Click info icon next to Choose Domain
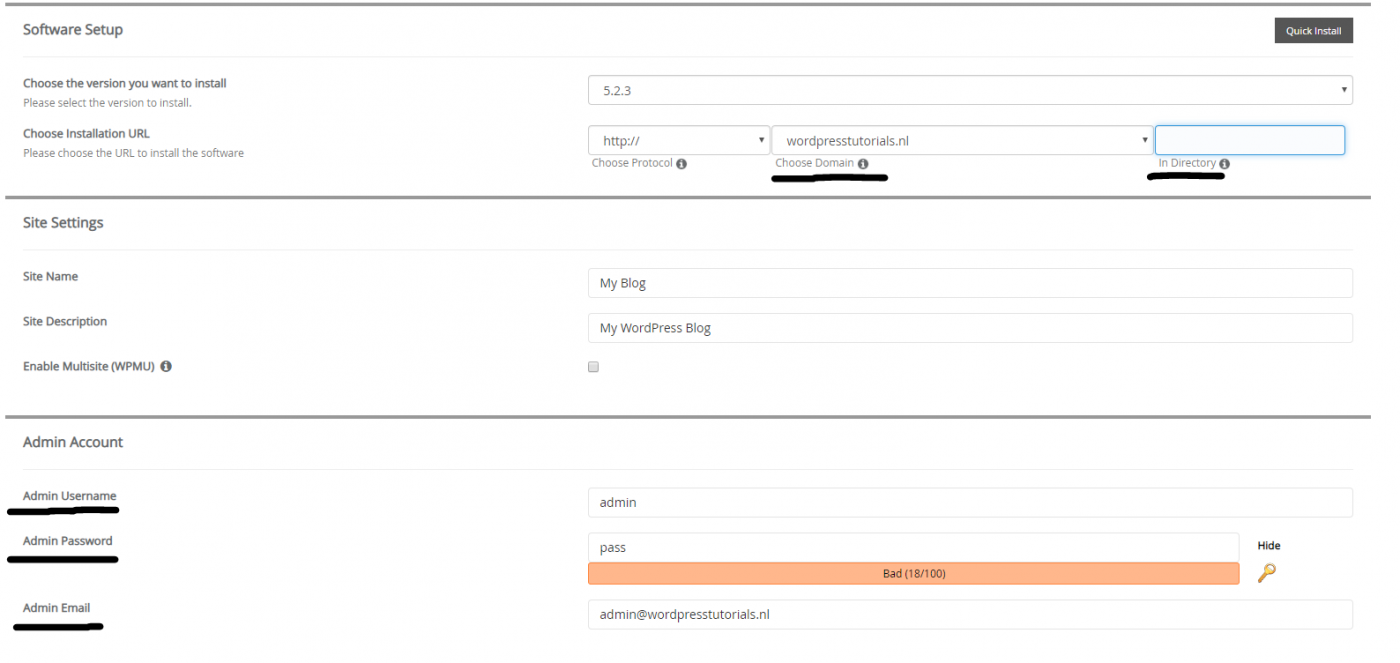Screen dimensions: 1400x663 click(x=863, y=164)
